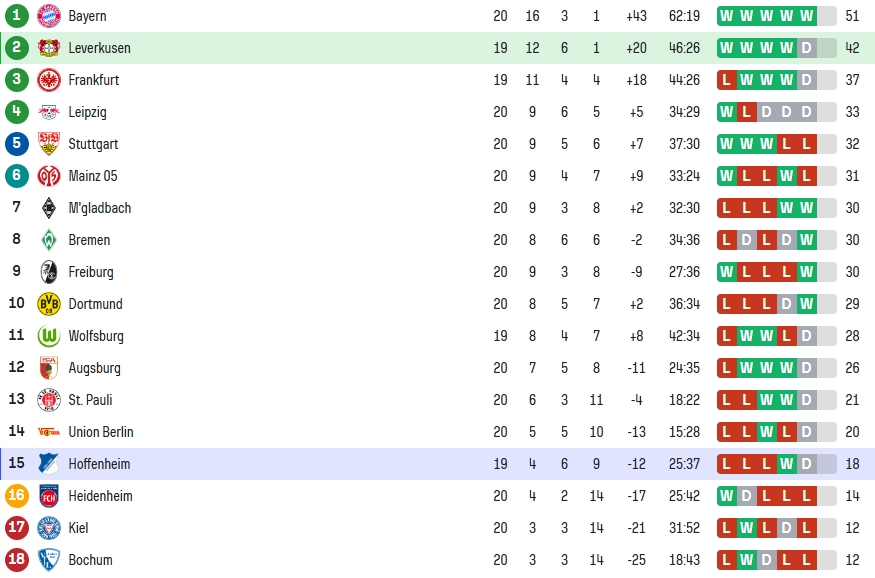
Task: Click the green position 1 badge
Action: pyautogui.click(x=17, y=16)
